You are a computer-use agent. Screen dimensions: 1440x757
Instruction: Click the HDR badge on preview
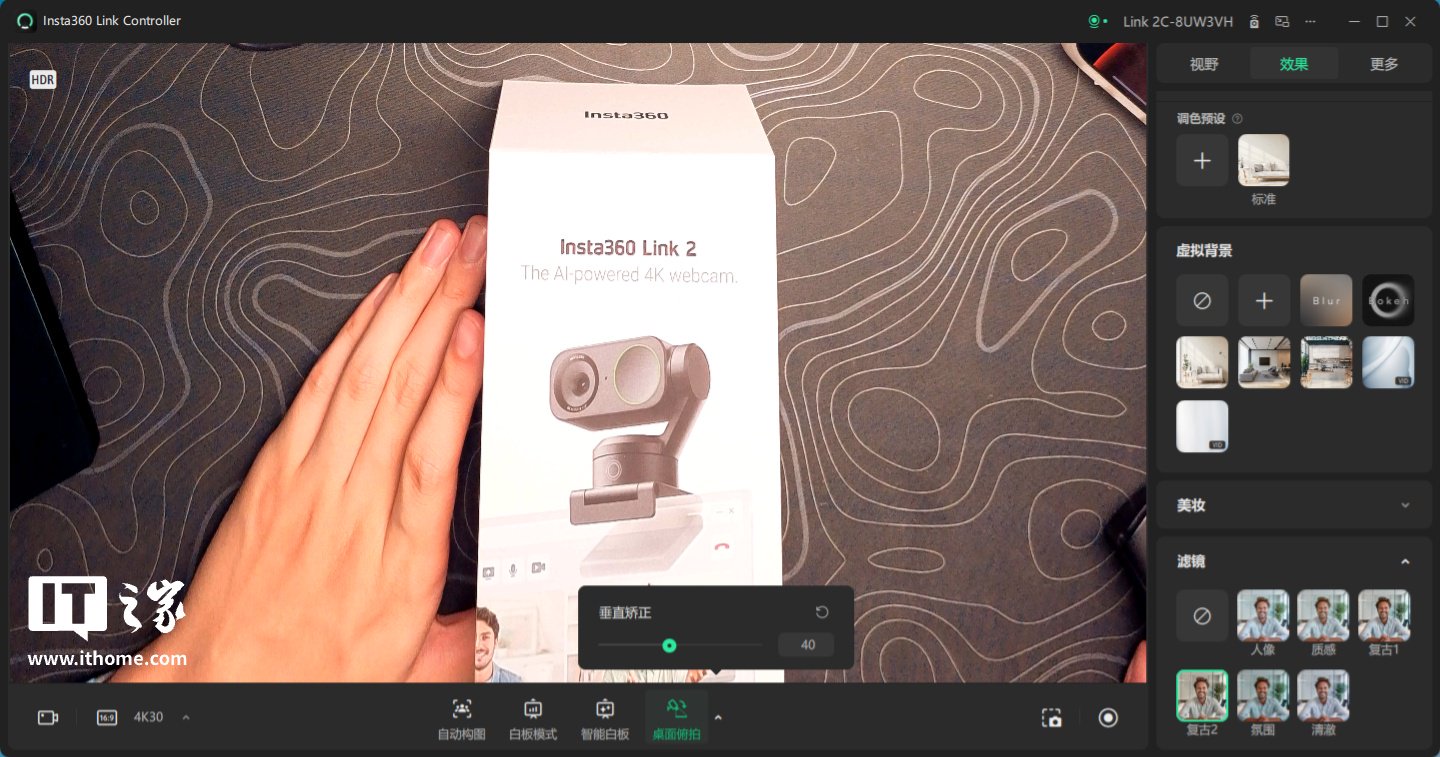tap(43, 79)
